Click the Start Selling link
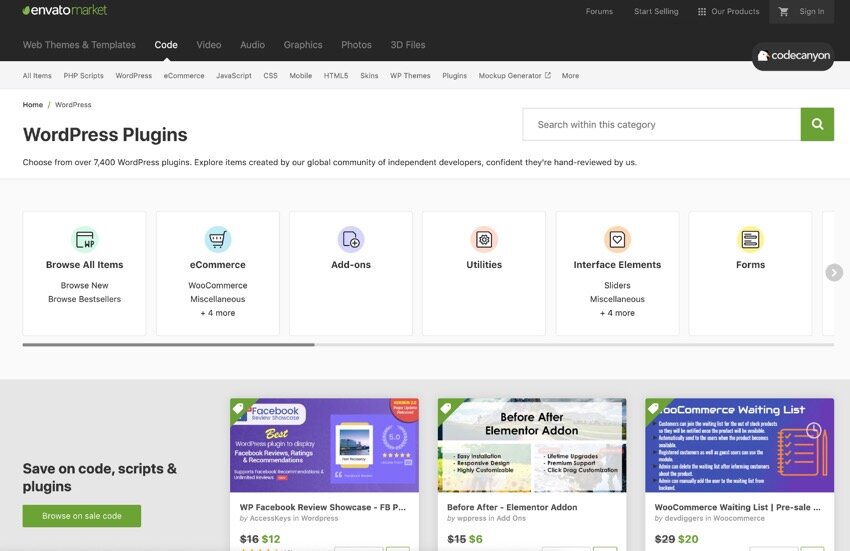The height and width of the screenshot is (551, 850). pyautogui.click(x=656, y=11)
